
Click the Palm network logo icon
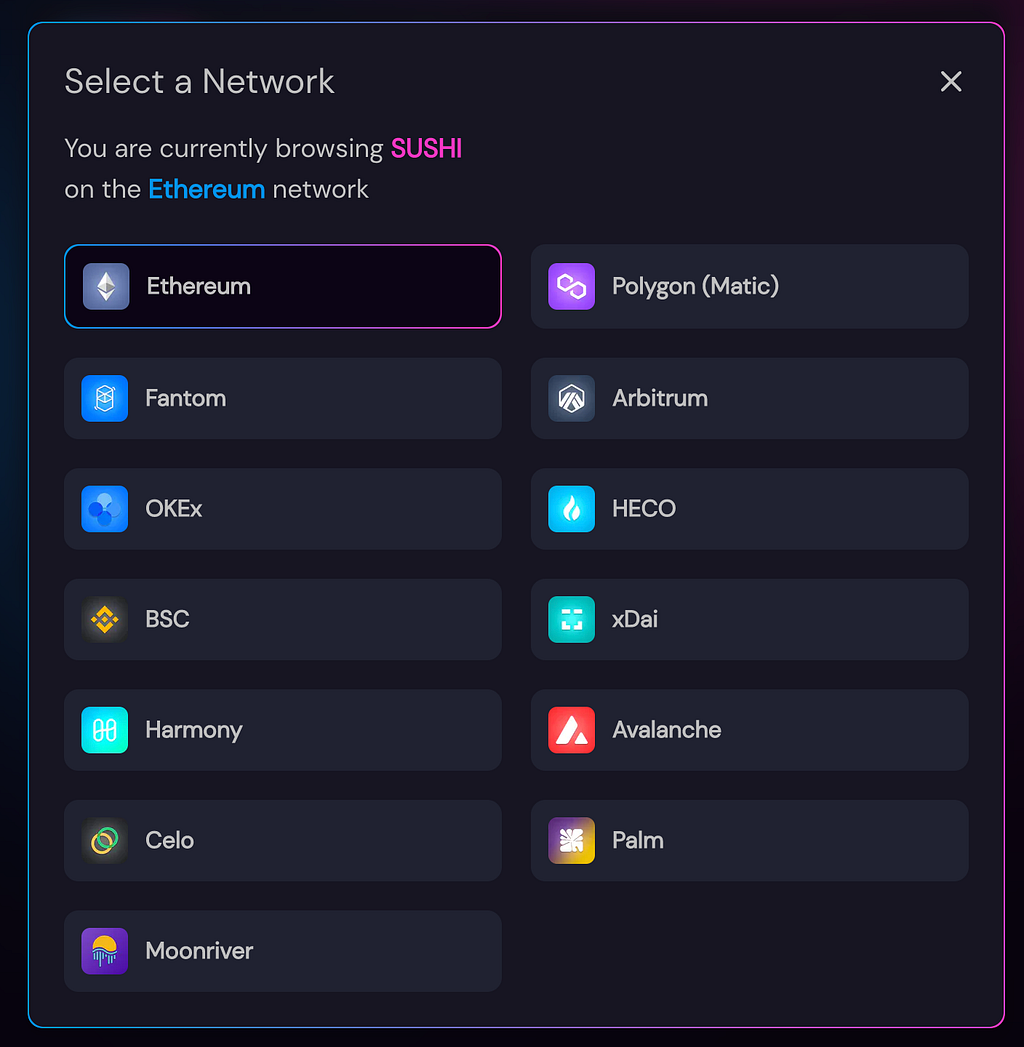tap(571, 841)
